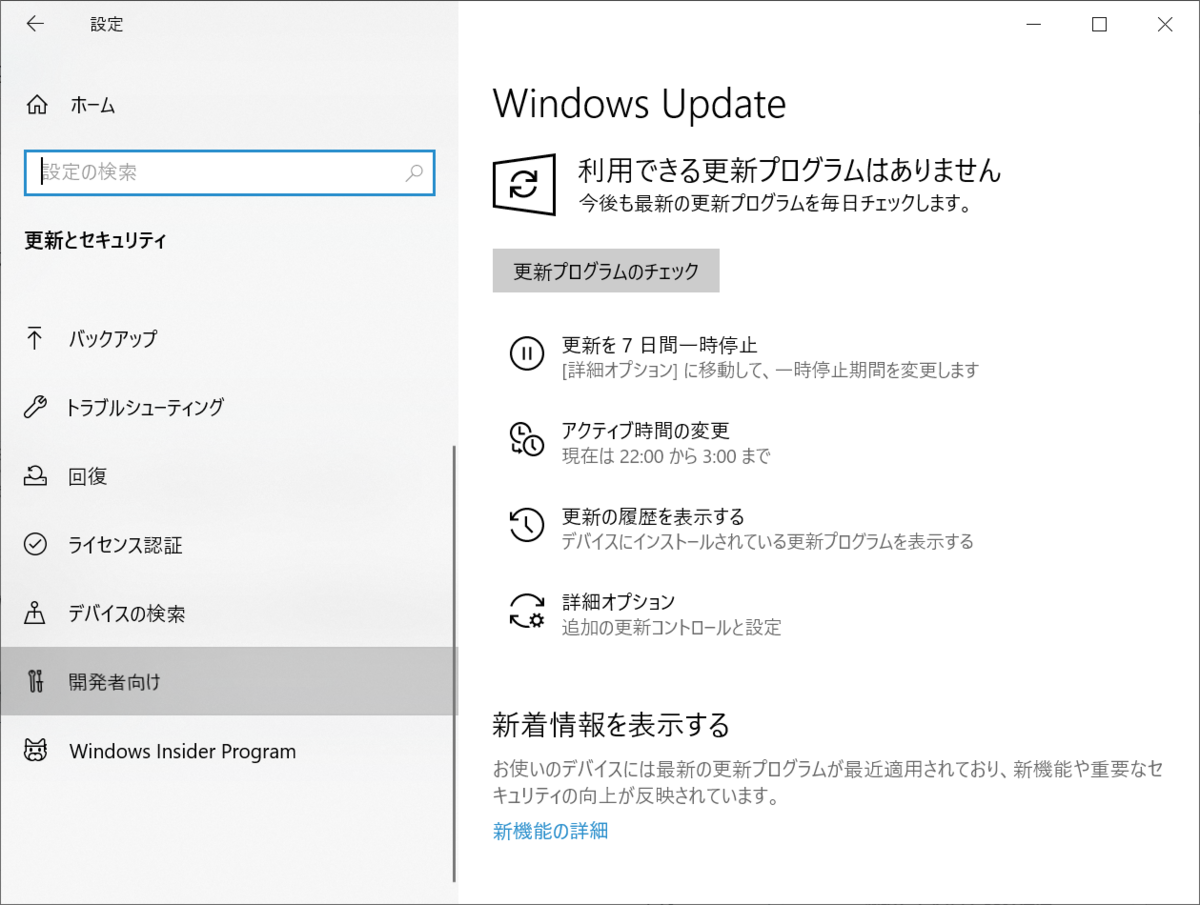Click the 更新プログラムのチェック button
The height and width of the screenshot is (905, 1200).
click(x=606, y=271)
